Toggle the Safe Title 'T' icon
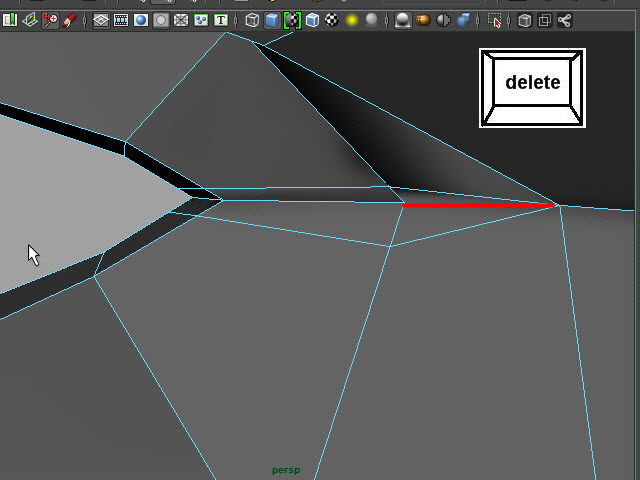 pos(221,20)
